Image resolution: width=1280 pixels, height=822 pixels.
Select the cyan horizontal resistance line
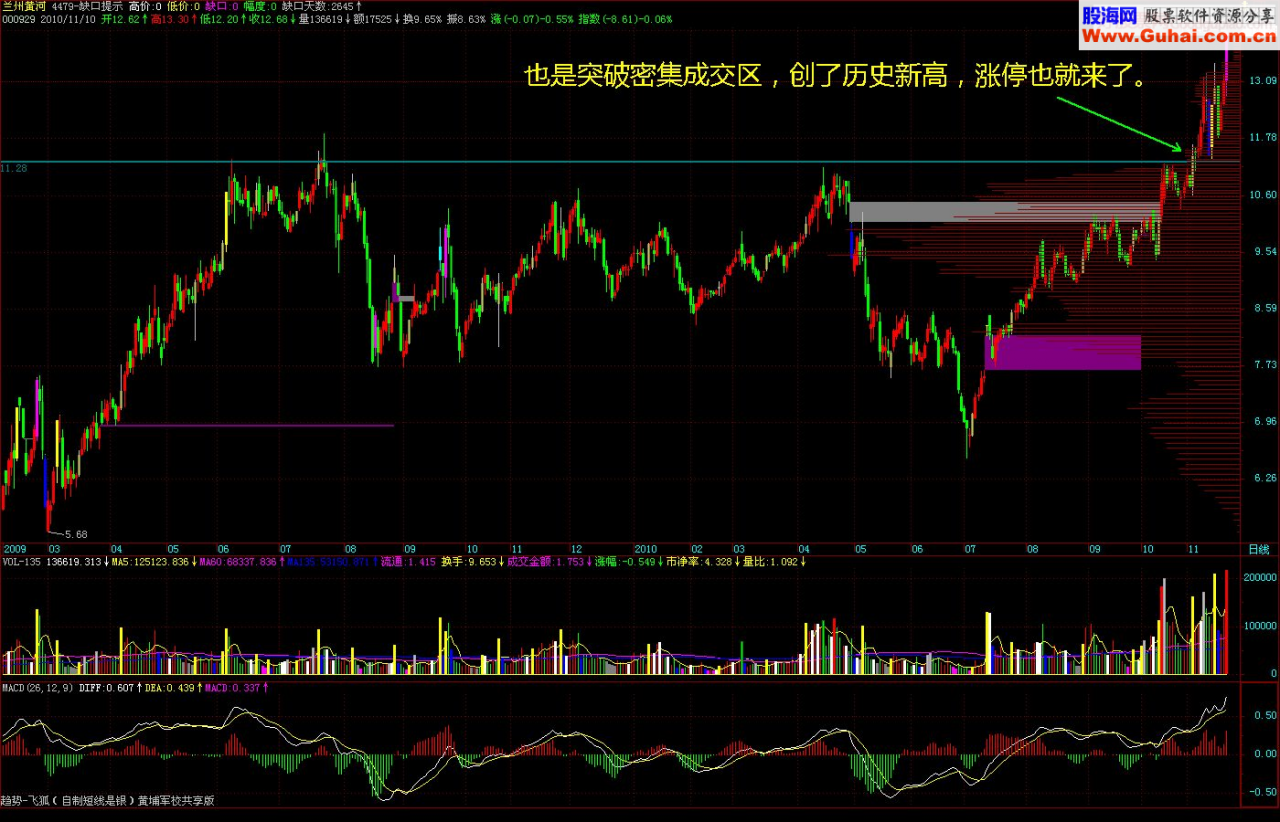[x=620, y=161]
